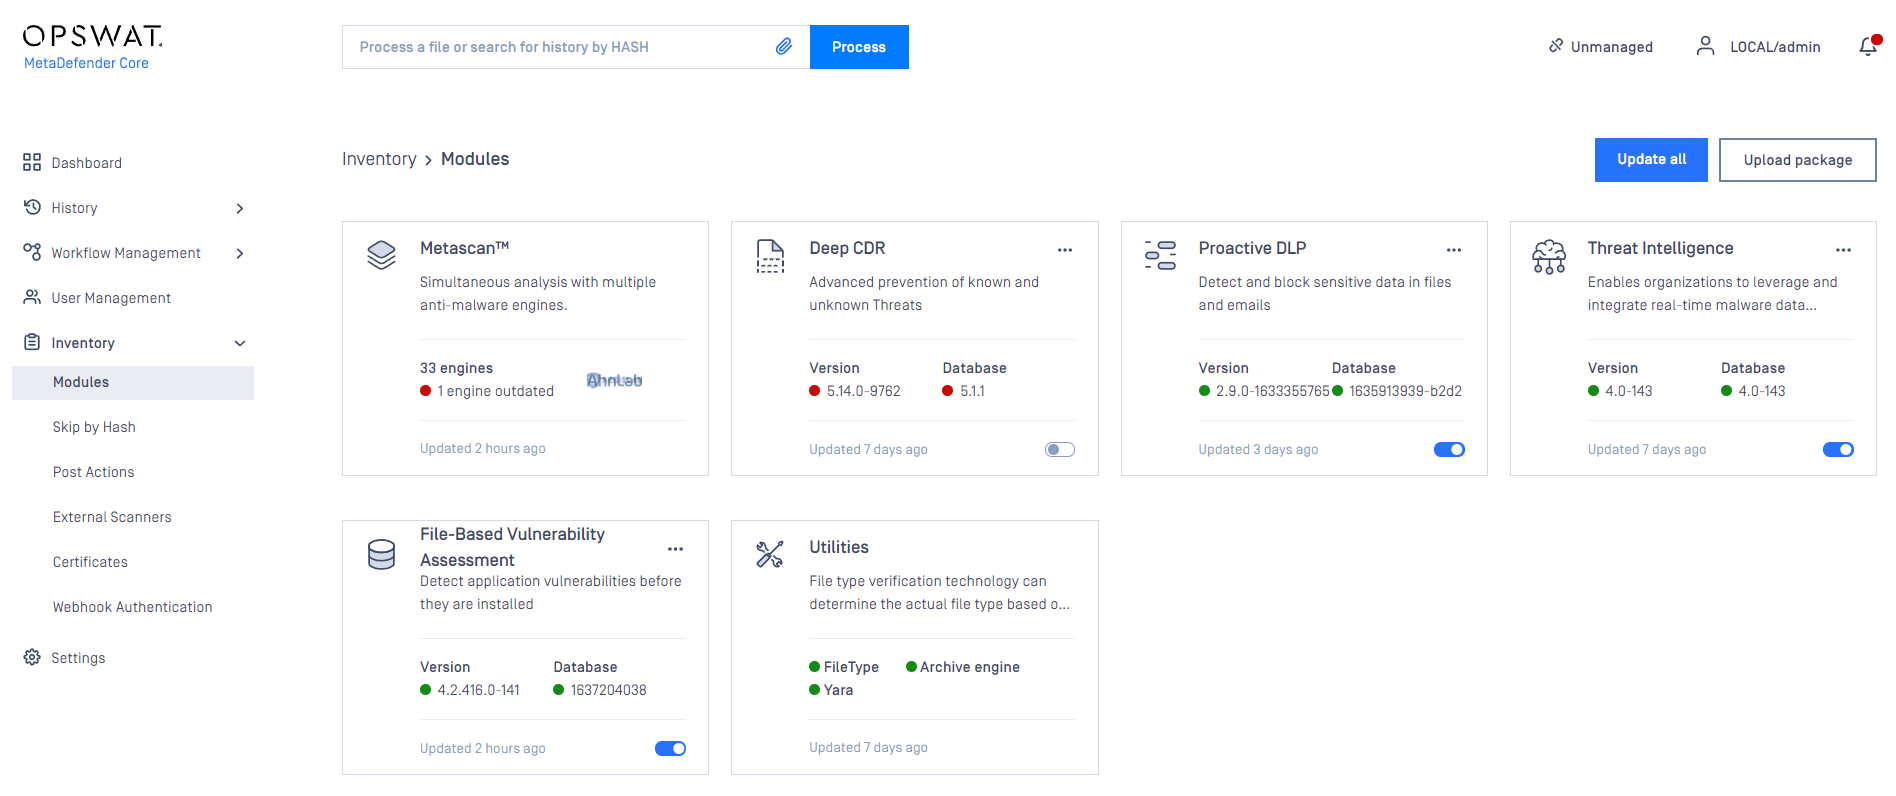The width and height of the screenshot is (1896, 796).
Task: Click '1 engine outdated' status text
Action: pyautogui.click(x=495, y=391)
